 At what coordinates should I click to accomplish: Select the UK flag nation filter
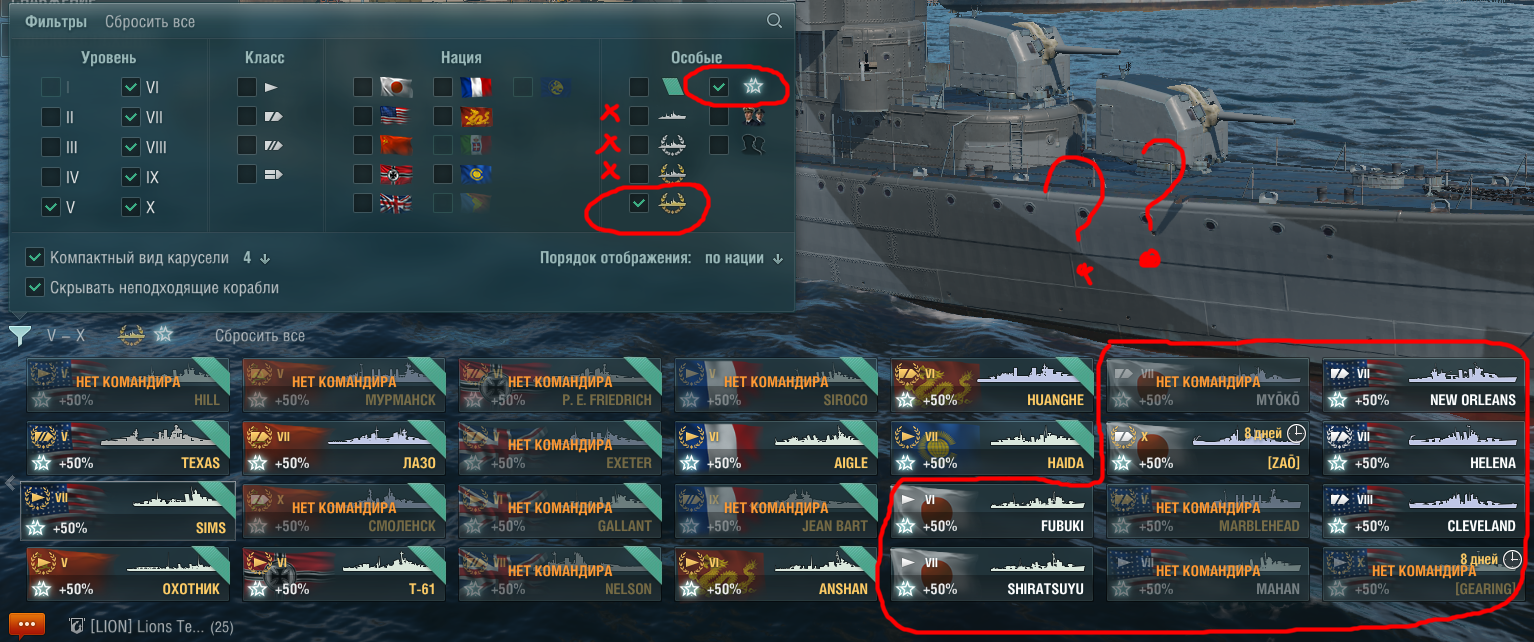tap(397, 203)
